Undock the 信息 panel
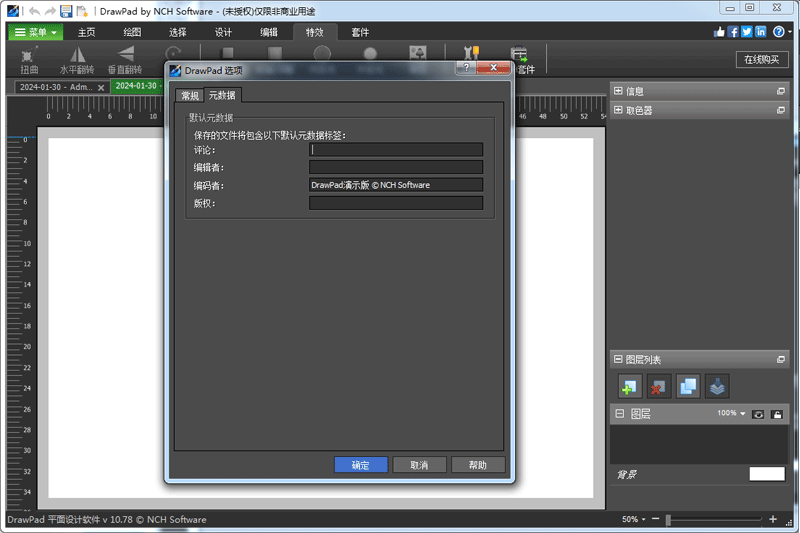 [781, 91]
